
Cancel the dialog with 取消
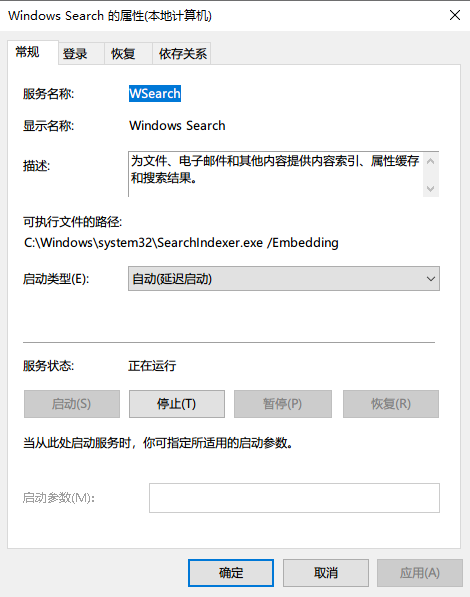326,573
